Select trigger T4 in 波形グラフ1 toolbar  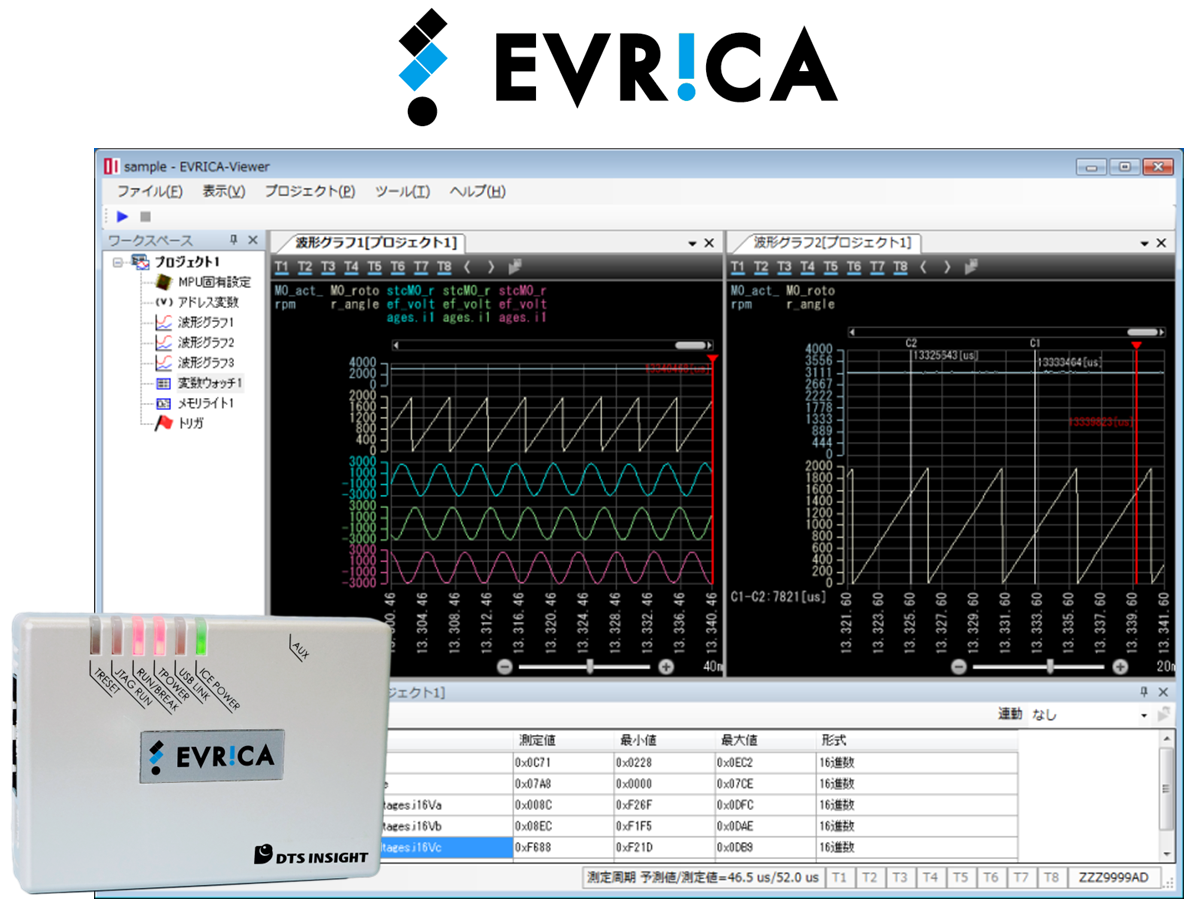tap(351, 267)
